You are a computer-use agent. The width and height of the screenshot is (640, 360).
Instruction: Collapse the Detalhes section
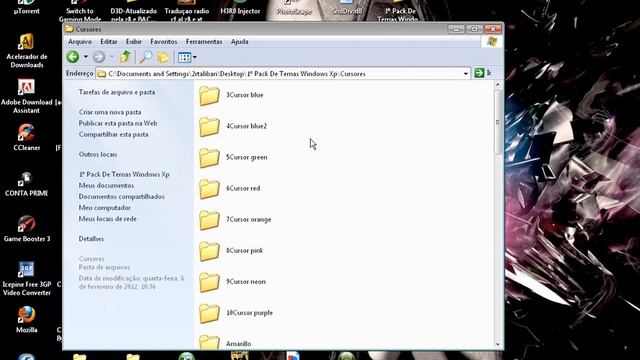(91, 239)
